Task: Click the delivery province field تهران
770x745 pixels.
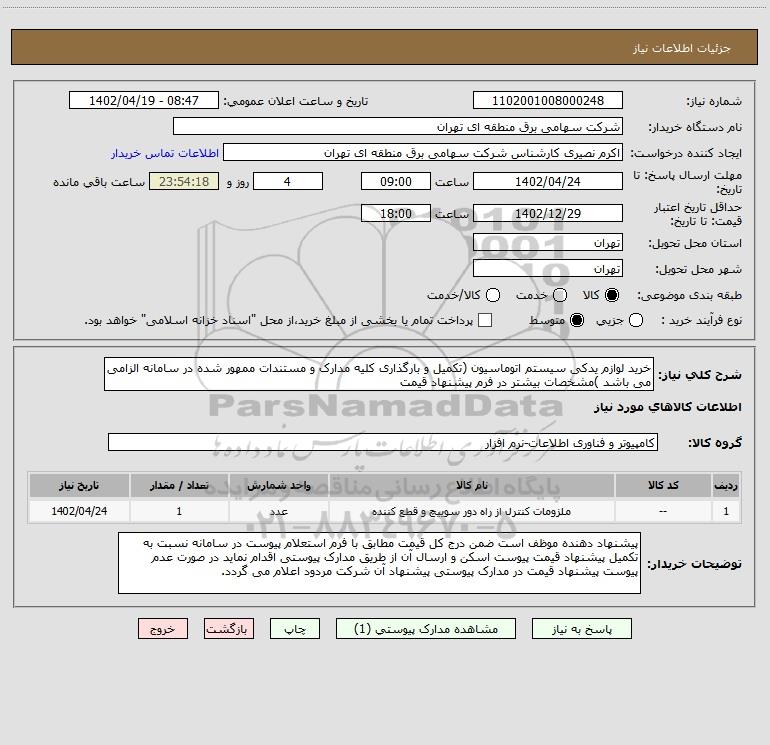Action: 548,243
